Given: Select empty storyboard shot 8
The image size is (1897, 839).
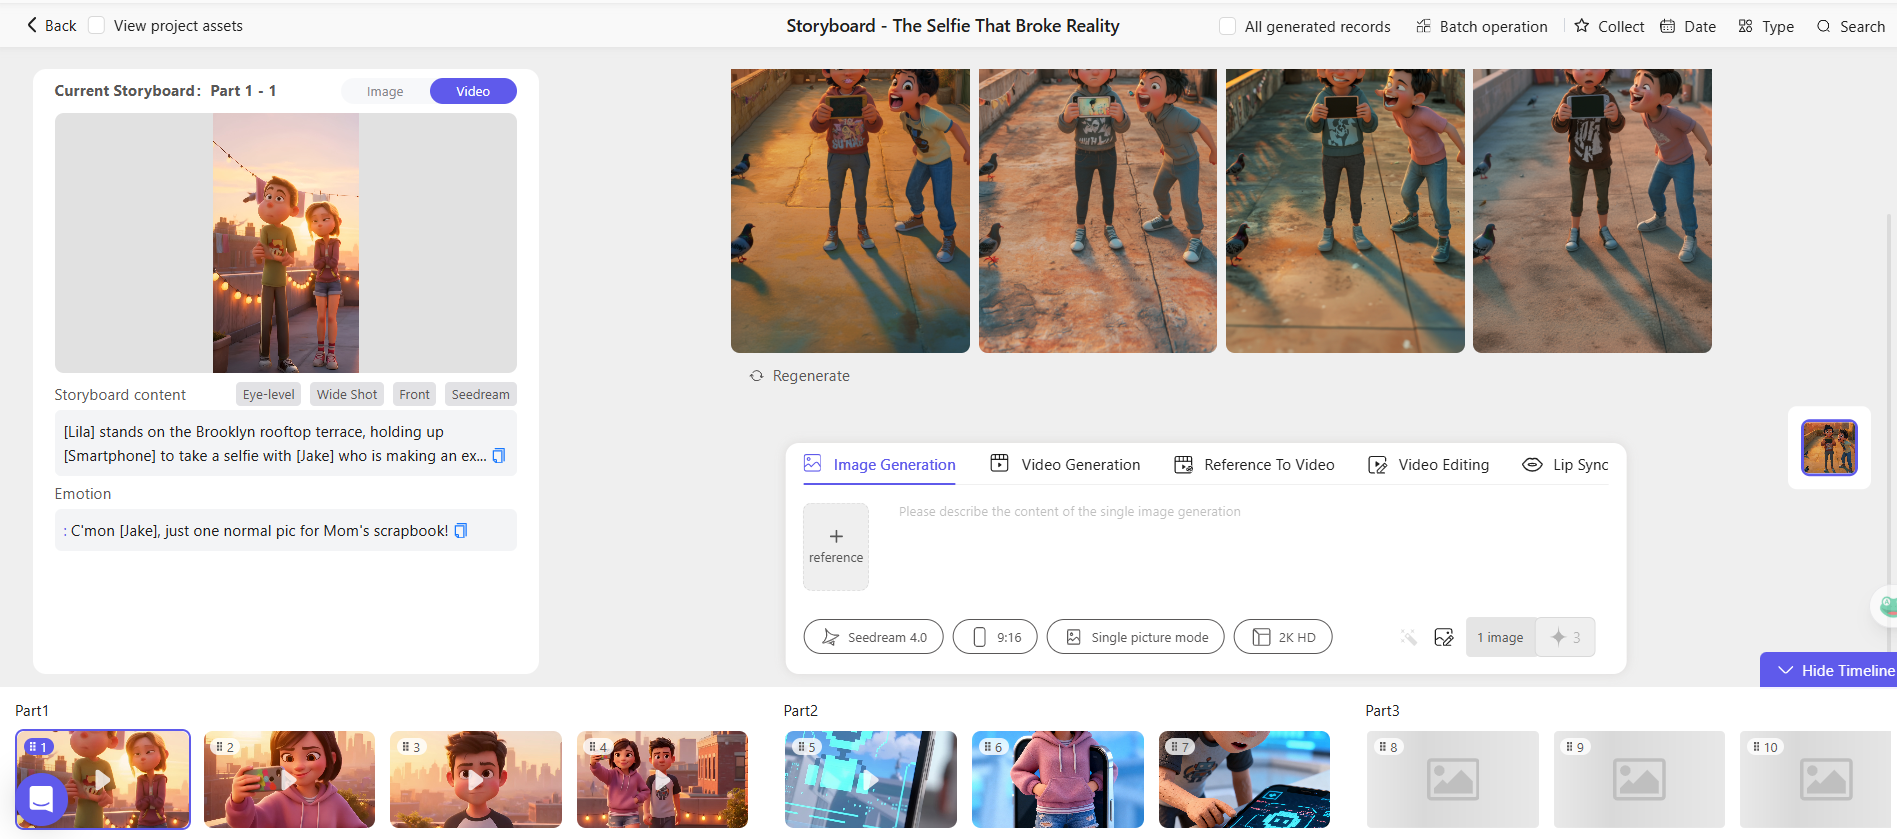Looking at the screenshot, I should pyautogui.click(x=1453, y=779).
